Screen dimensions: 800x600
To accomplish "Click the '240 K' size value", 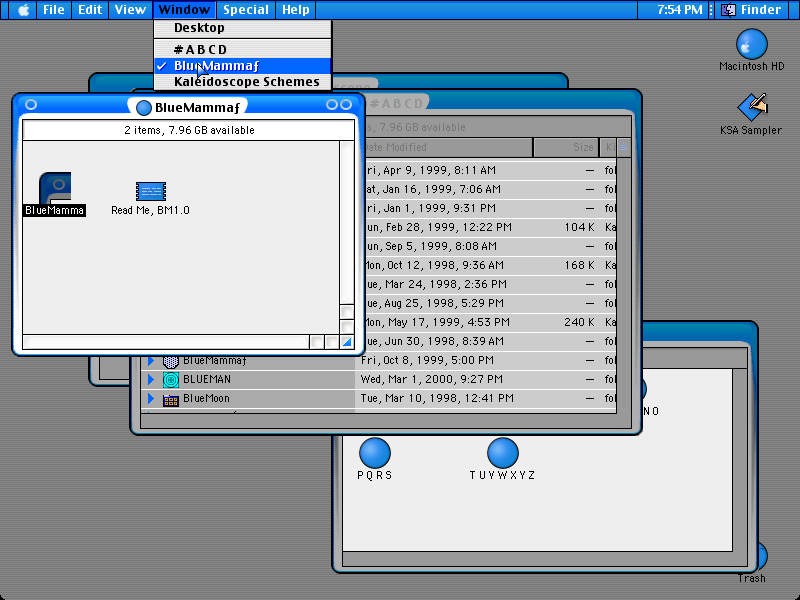I will 580,322.
